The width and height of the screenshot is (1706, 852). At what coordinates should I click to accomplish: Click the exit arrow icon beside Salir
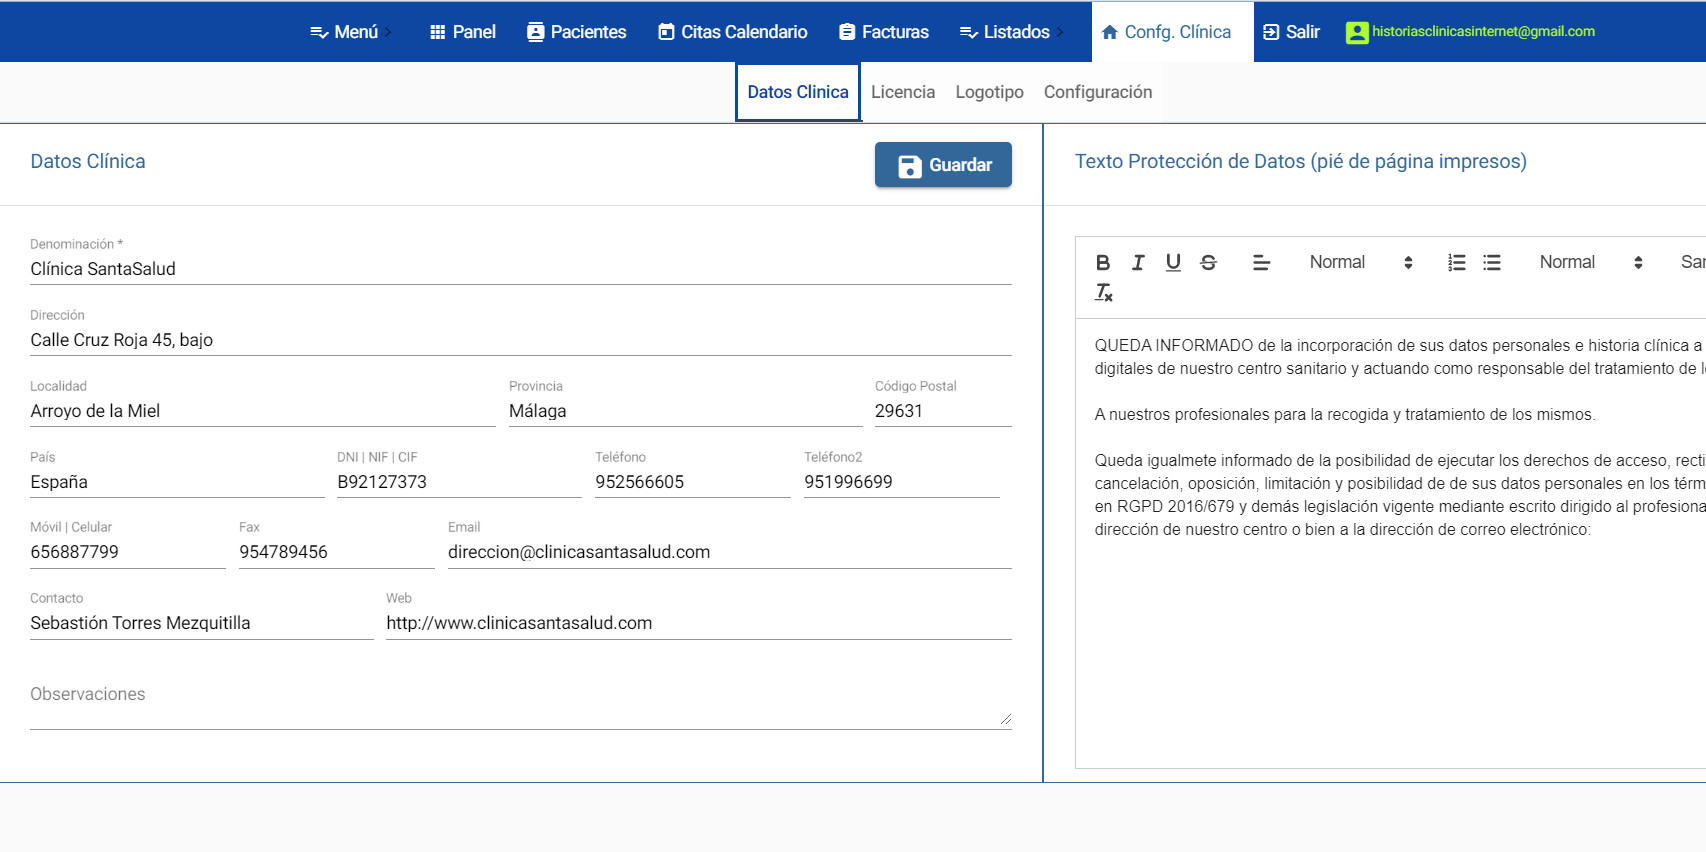click(x=1271, y=32)
